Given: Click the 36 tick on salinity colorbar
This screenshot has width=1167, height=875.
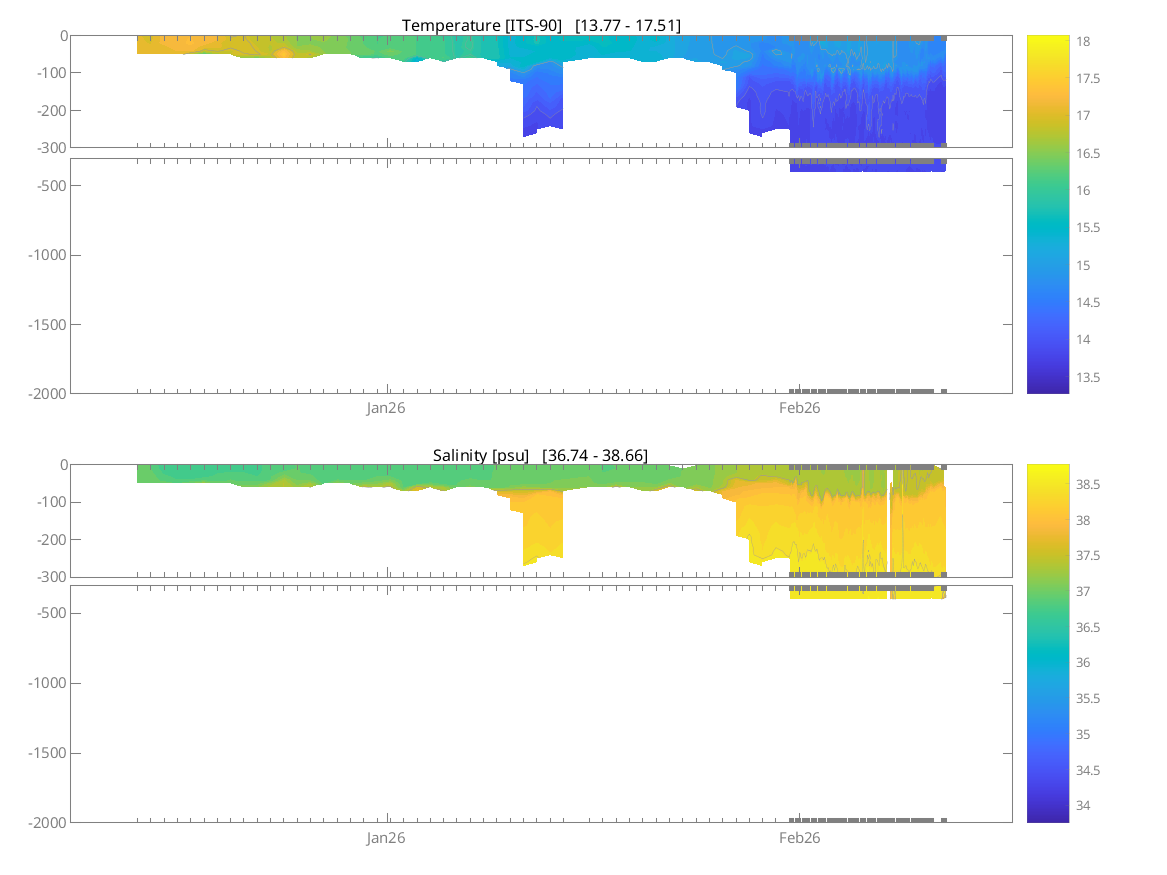Looking at the screenshot, I should (x=1047, y=663).
